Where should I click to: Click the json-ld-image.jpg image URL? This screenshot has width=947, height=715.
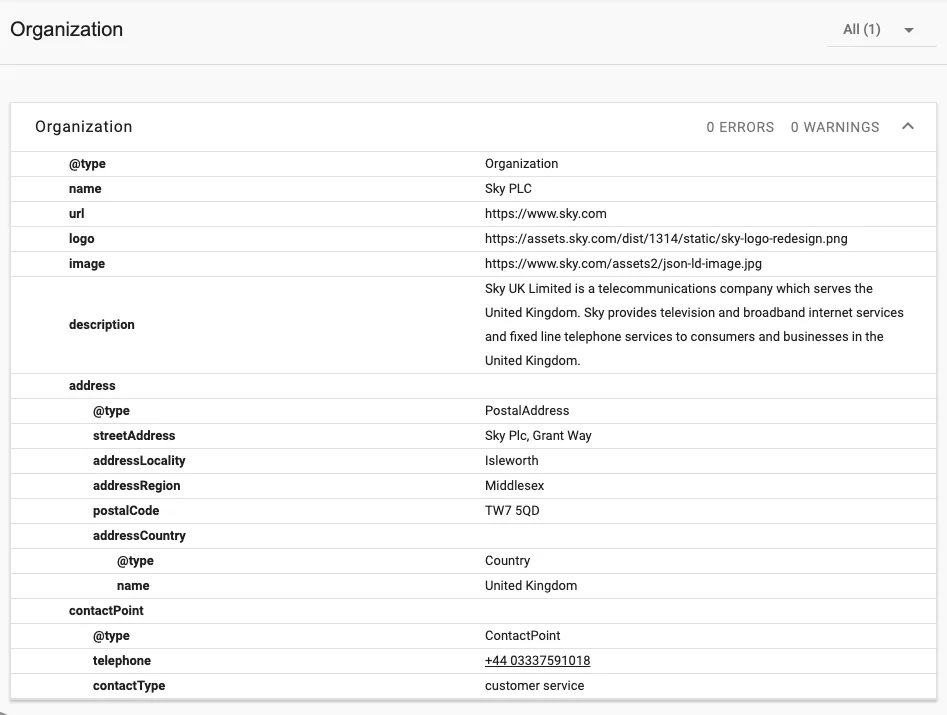623,264
